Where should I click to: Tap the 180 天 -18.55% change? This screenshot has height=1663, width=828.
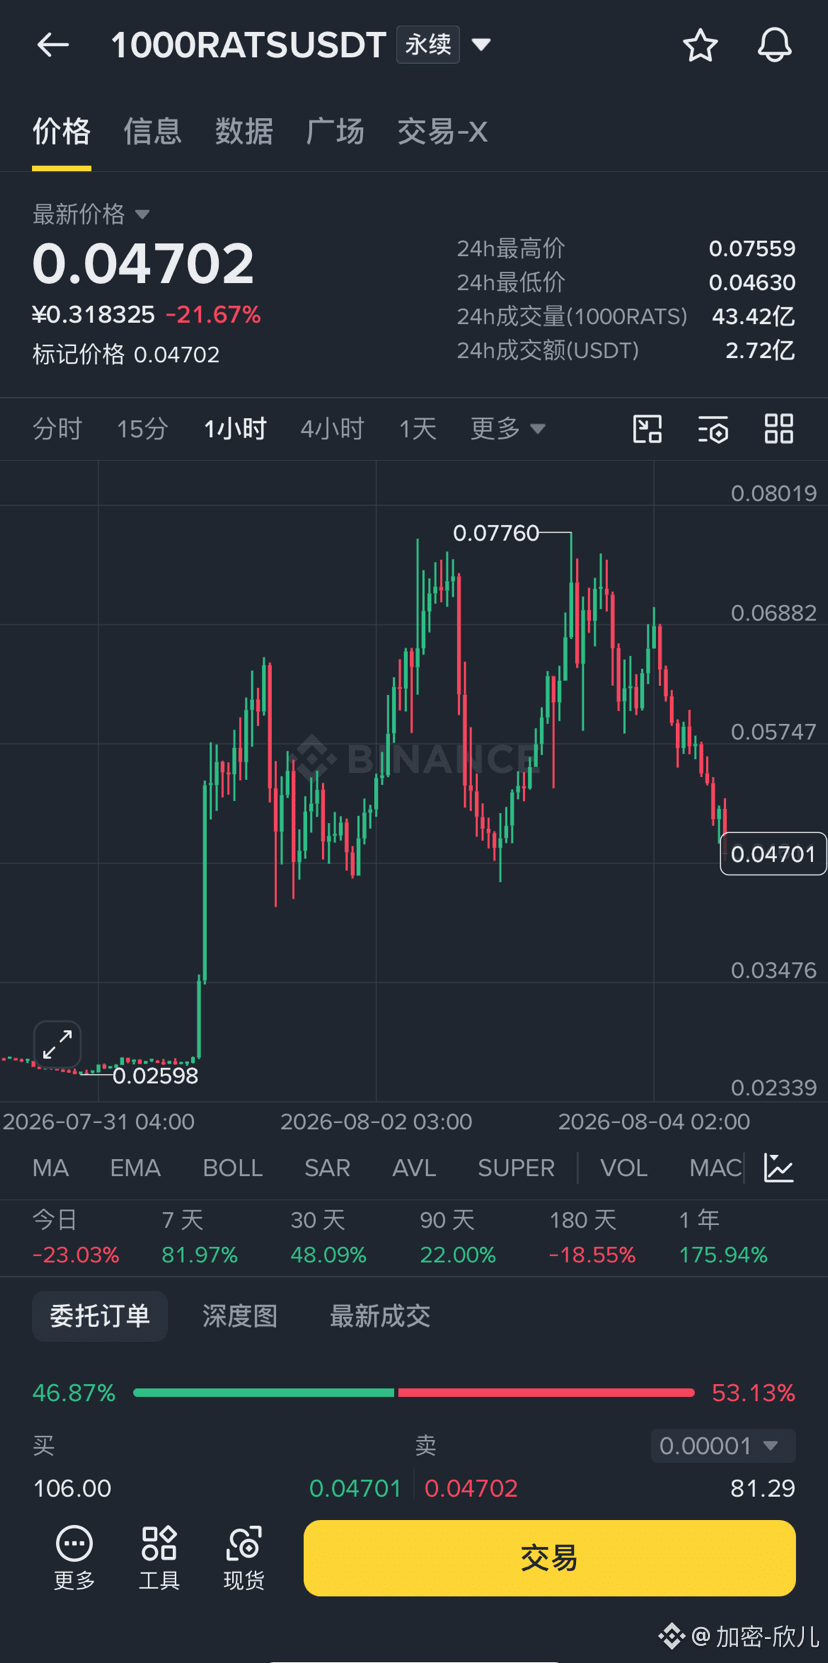pos(592,1237)
